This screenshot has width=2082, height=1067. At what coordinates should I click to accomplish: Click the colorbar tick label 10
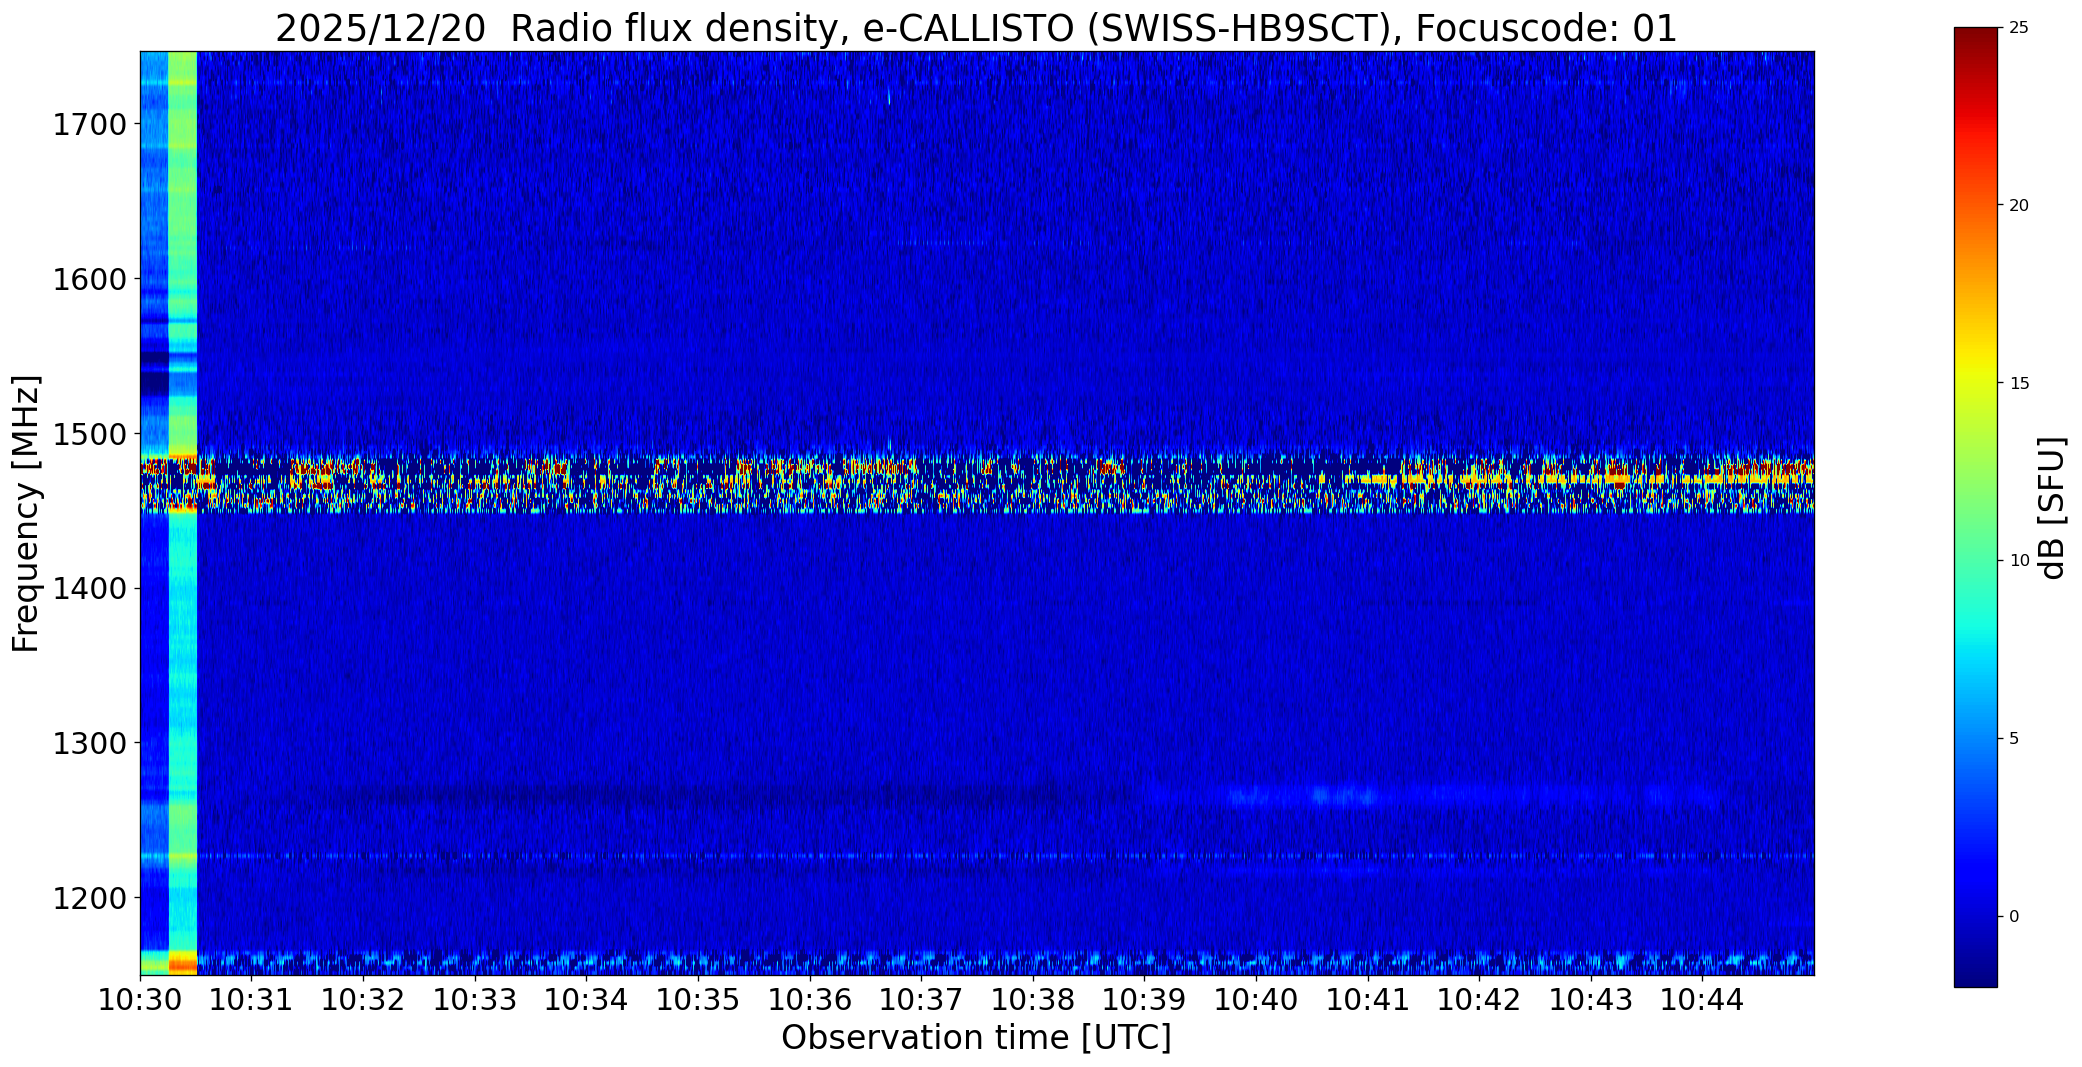tap(2019, 561)
